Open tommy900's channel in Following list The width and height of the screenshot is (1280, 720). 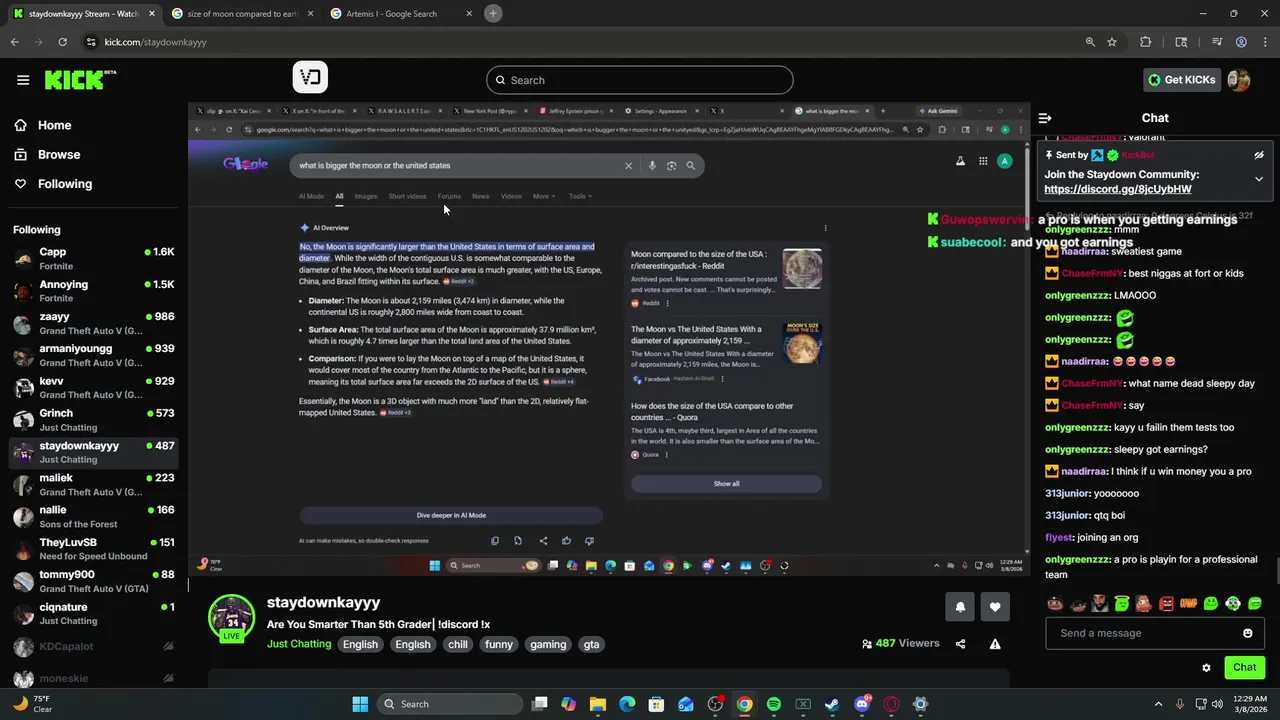93,581
